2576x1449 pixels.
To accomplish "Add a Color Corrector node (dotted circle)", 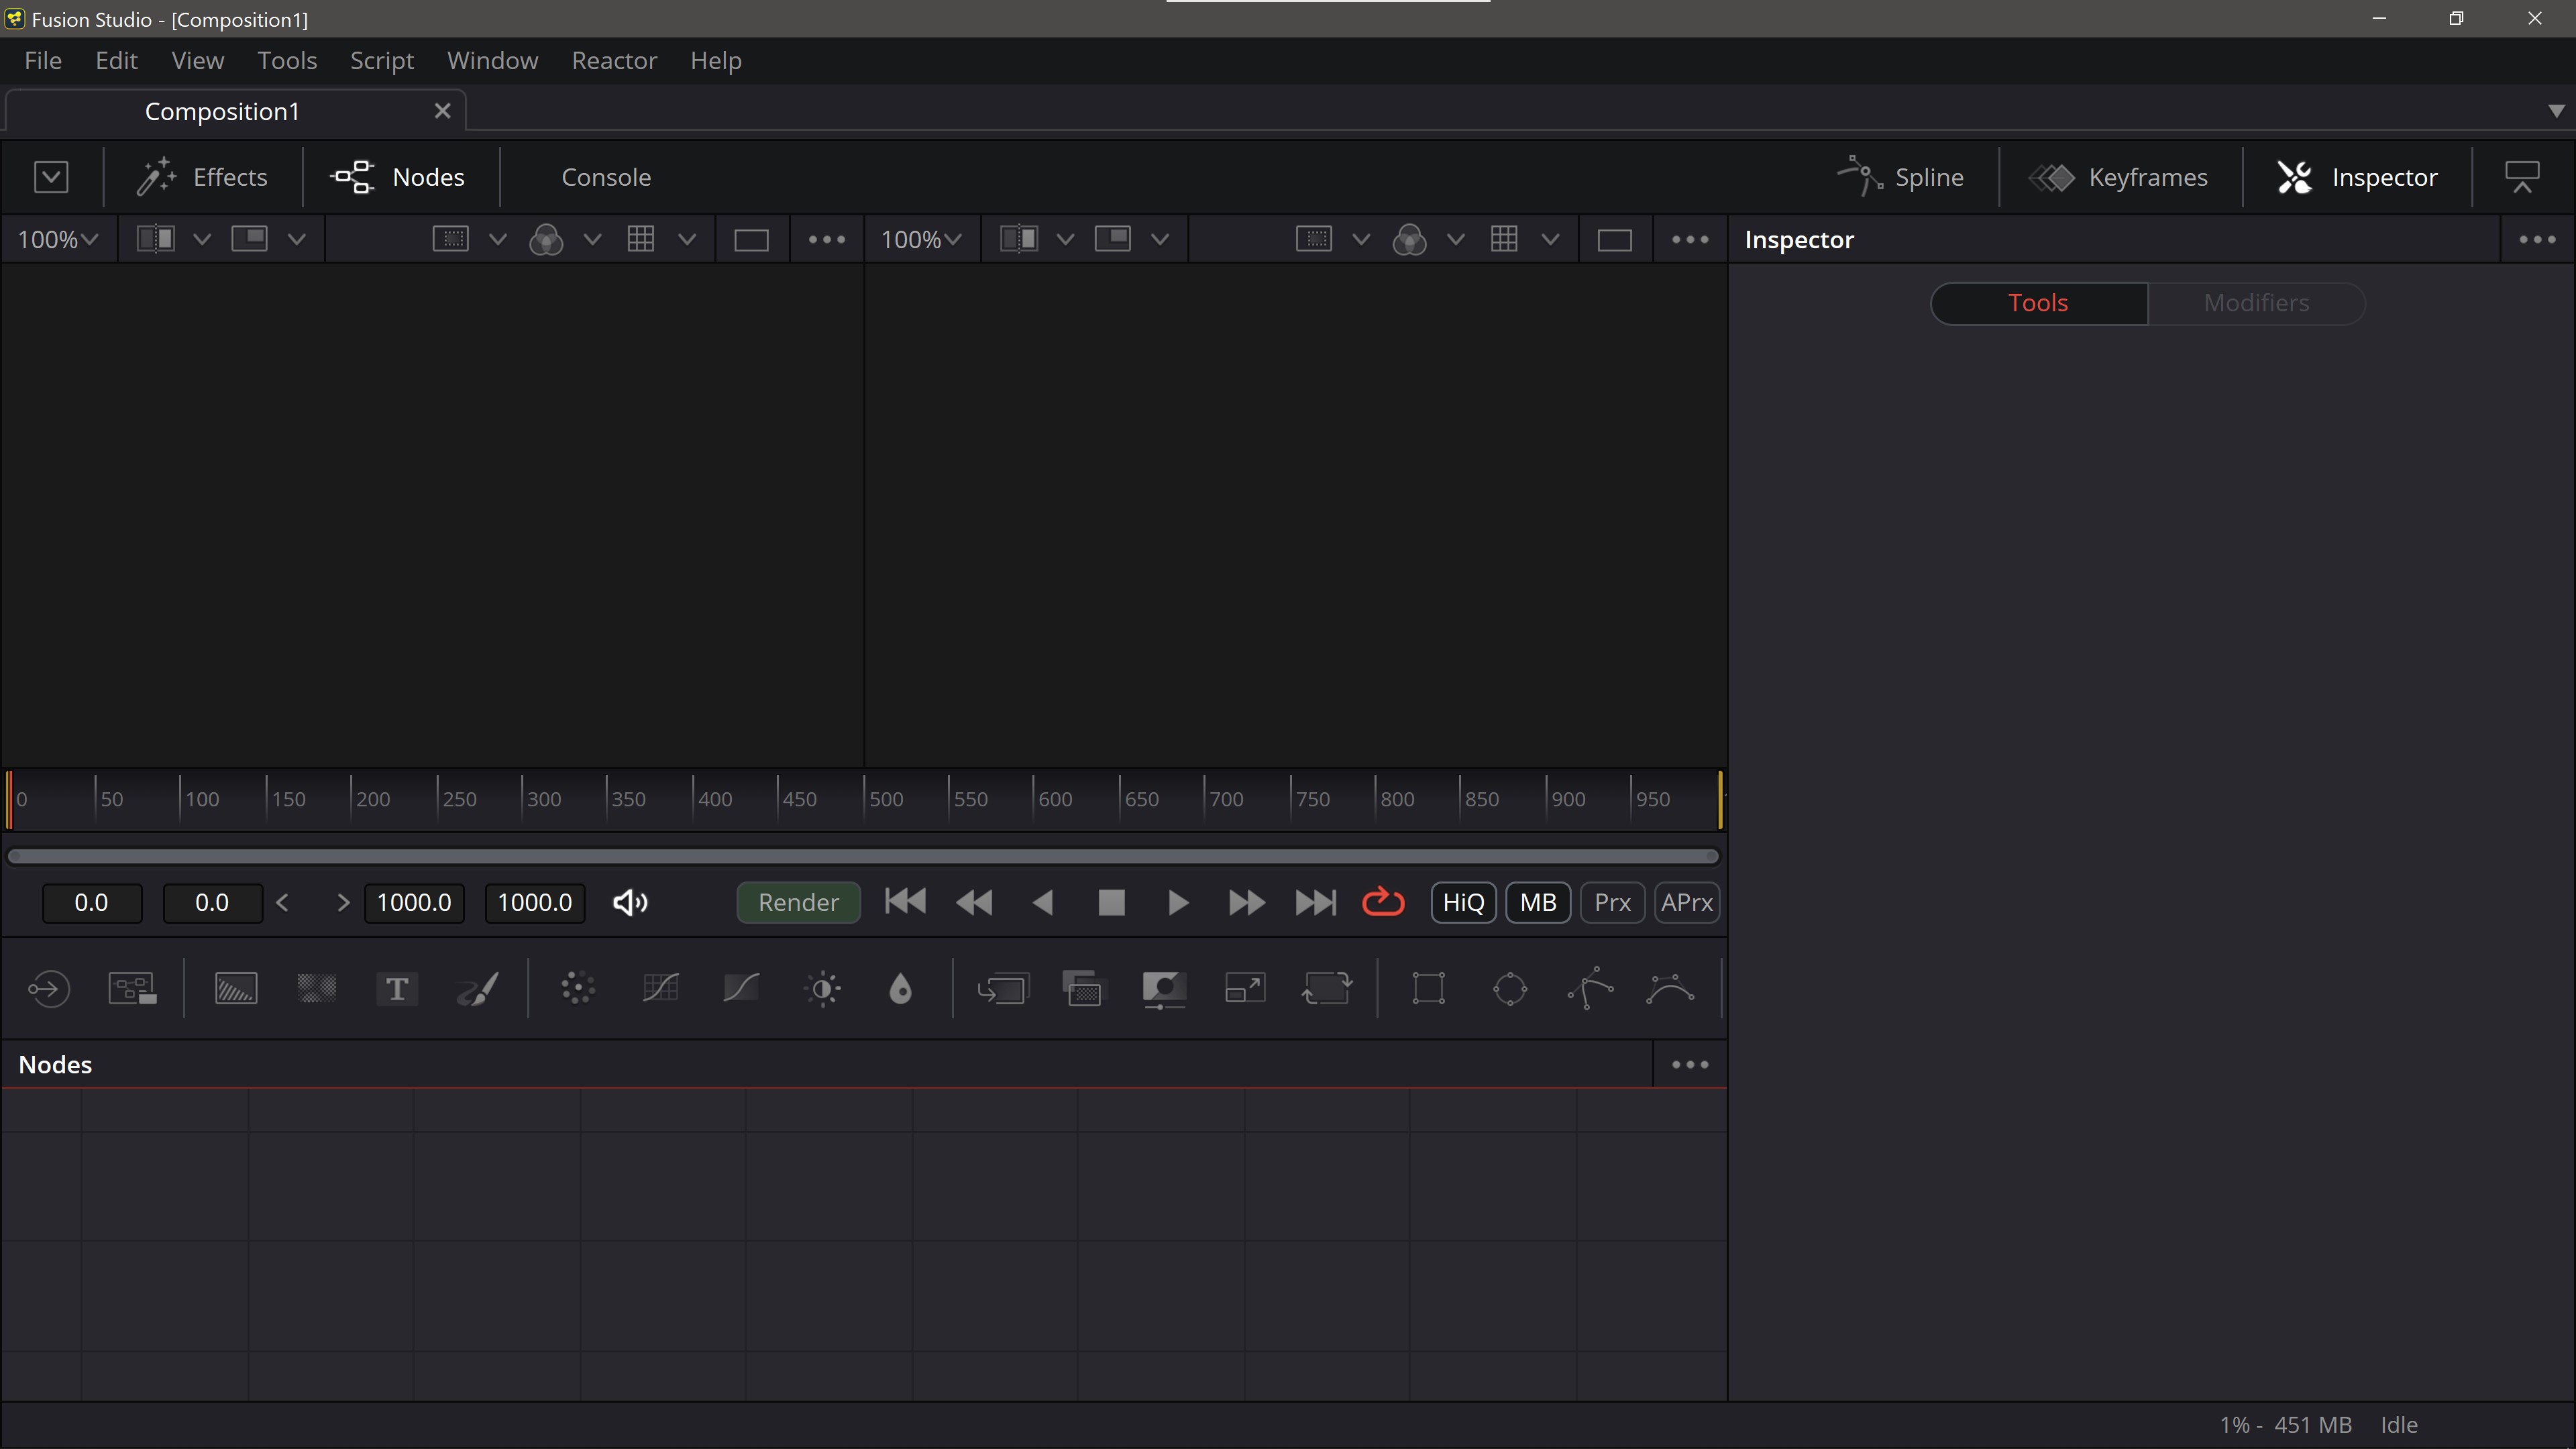I will pyautogui.click(x=578, y=989).
